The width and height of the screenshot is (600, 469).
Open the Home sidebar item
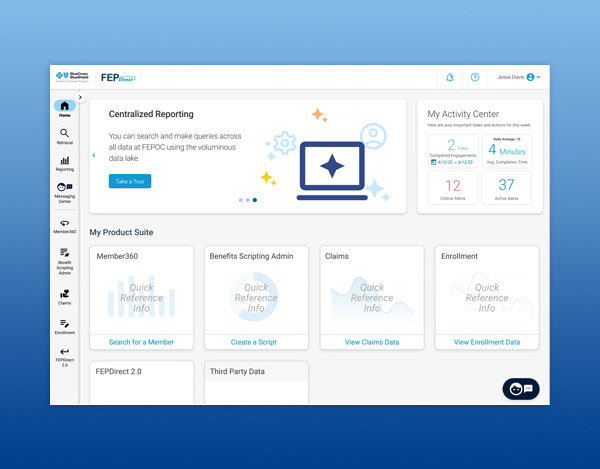coord(64,108)
